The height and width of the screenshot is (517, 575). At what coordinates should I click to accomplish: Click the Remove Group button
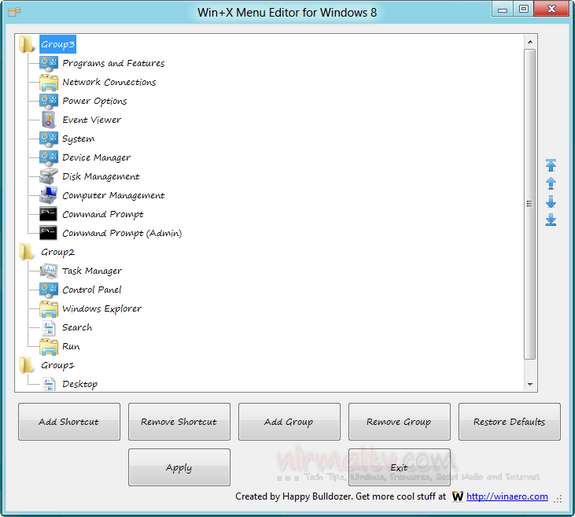pos(399,422)
